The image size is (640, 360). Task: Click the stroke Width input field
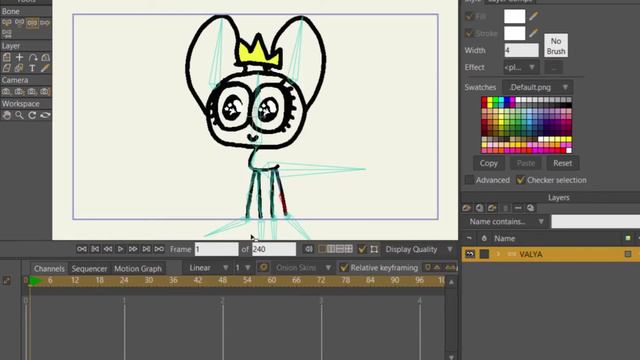click(x=521, y=50)
